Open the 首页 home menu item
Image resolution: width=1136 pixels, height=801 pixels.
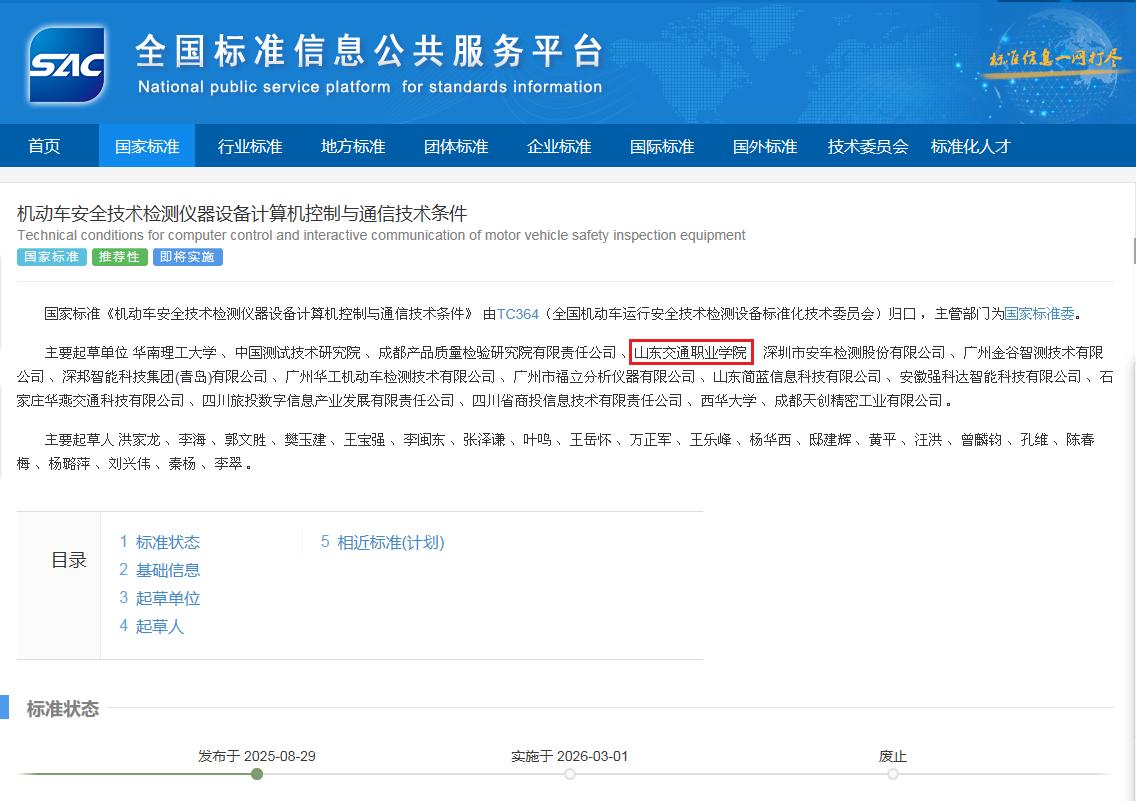(44, 146)
